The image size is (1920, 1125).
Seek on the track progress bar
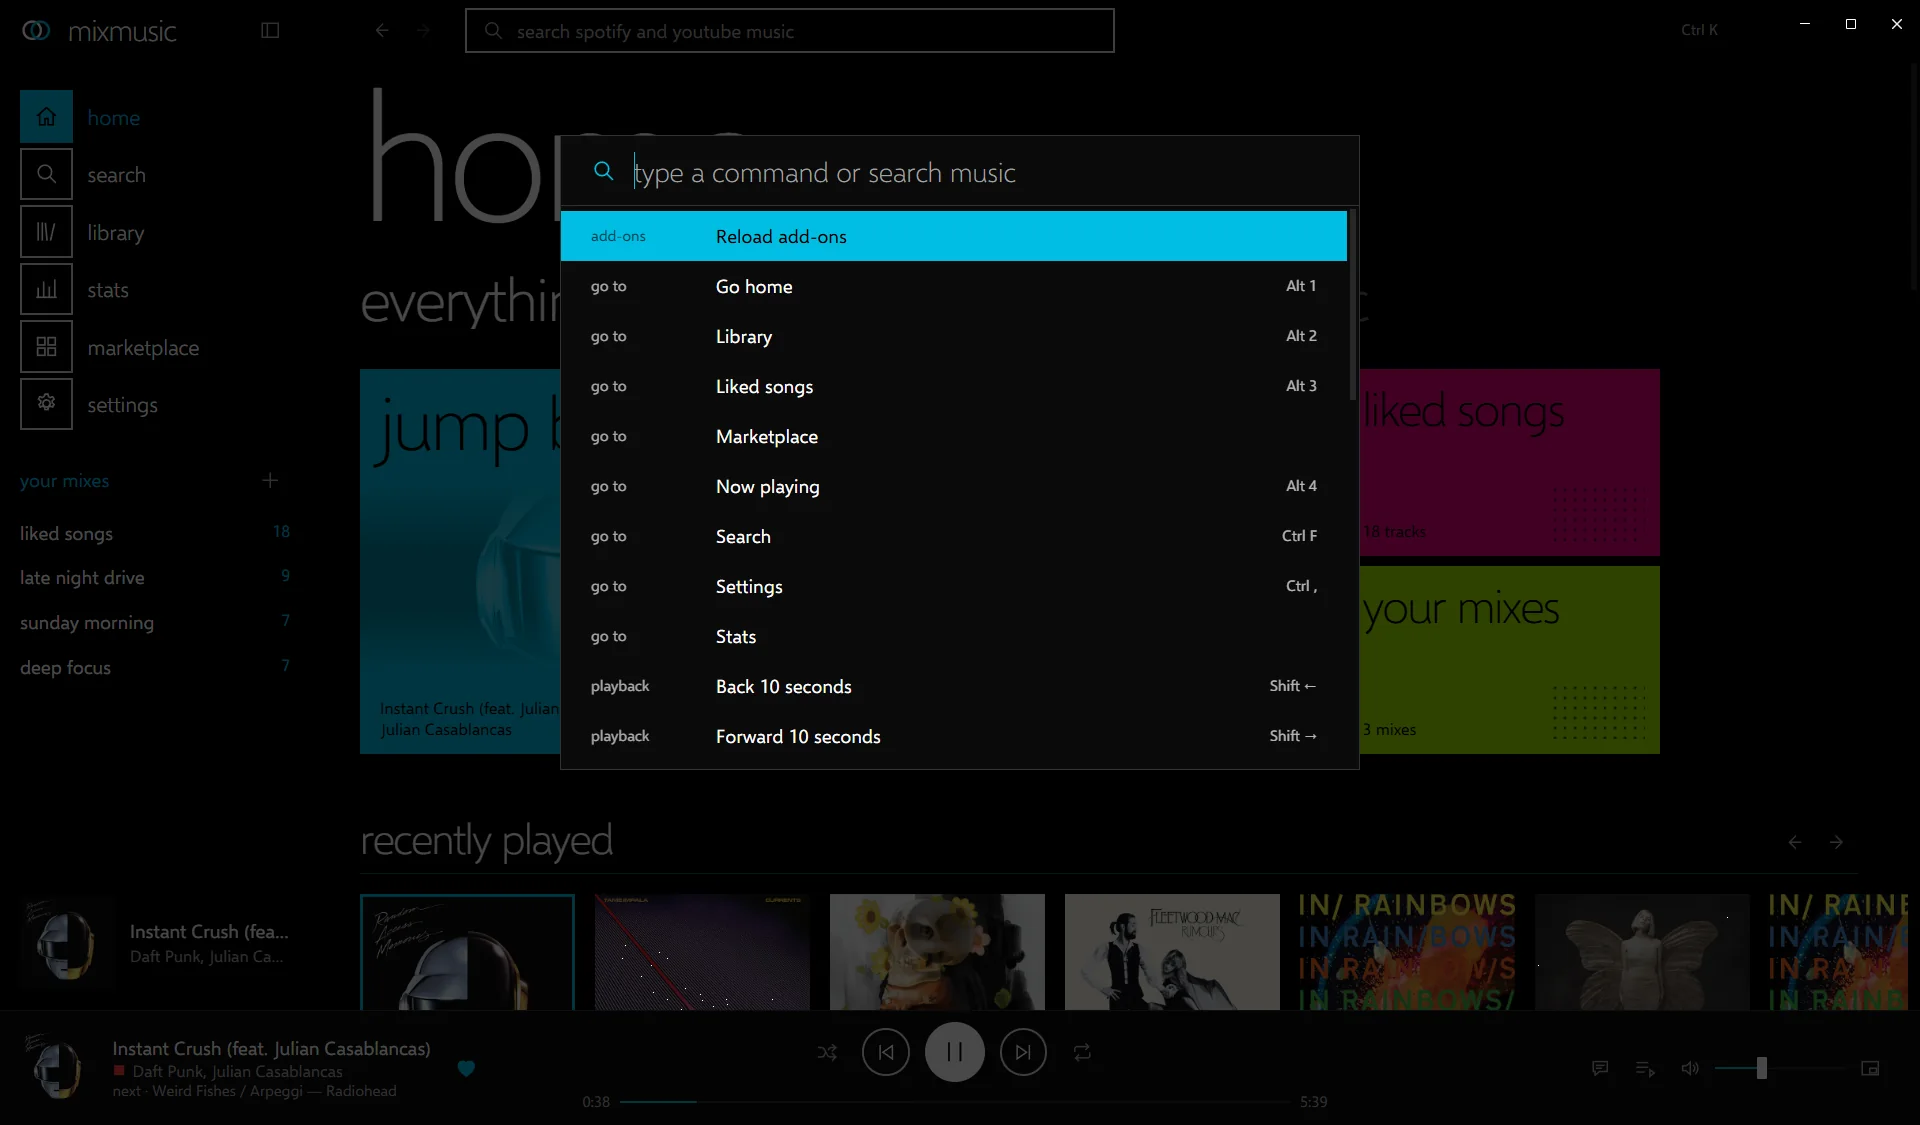(955, 1101)
